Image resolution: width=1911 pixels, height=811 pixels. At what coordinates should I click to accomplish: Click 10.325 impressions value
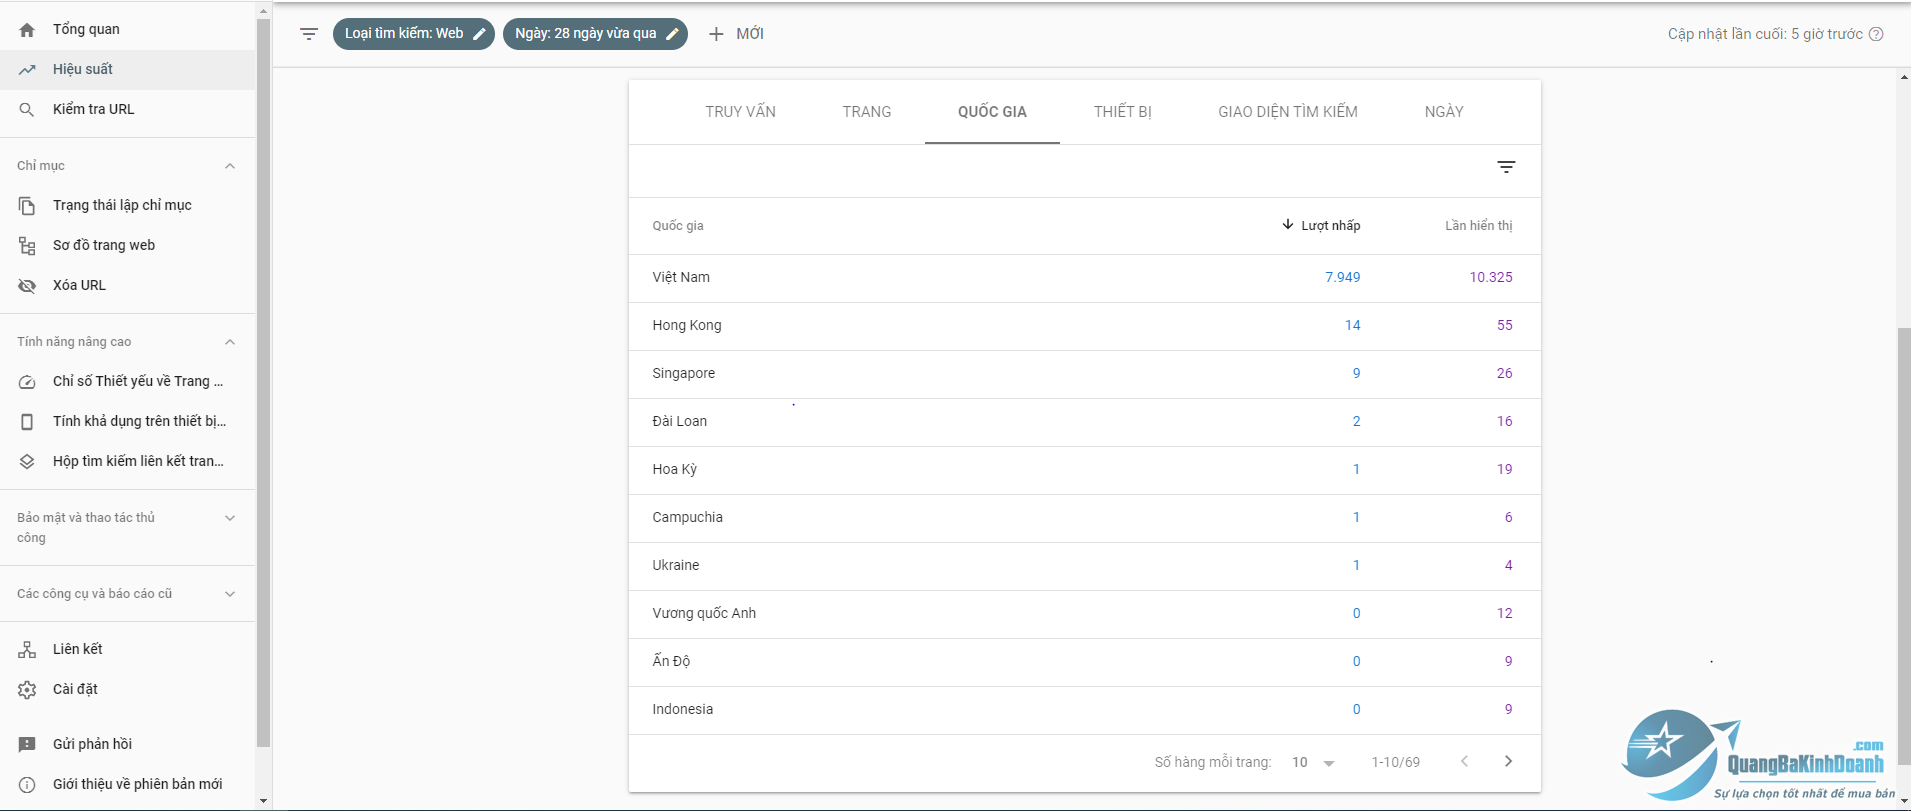1490,278
